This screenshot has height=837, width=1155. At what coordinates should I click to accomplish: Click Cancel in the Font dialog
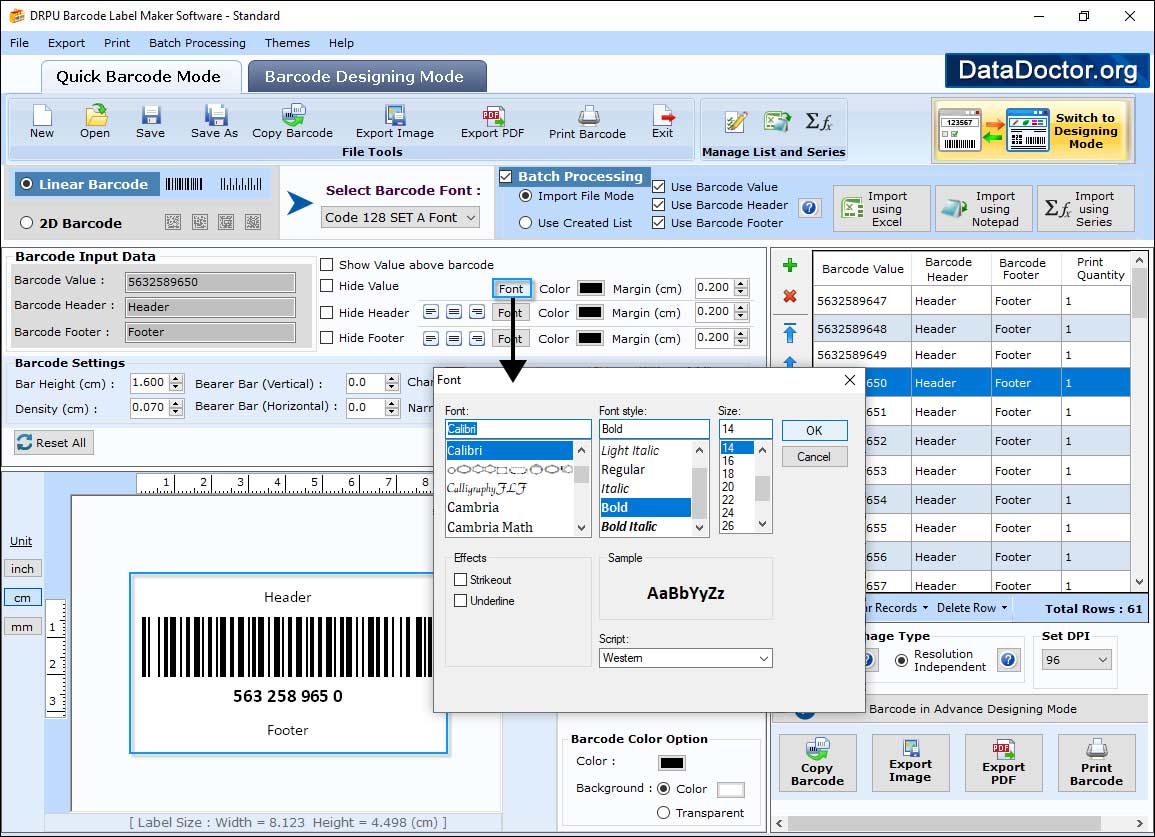(814, 457)
